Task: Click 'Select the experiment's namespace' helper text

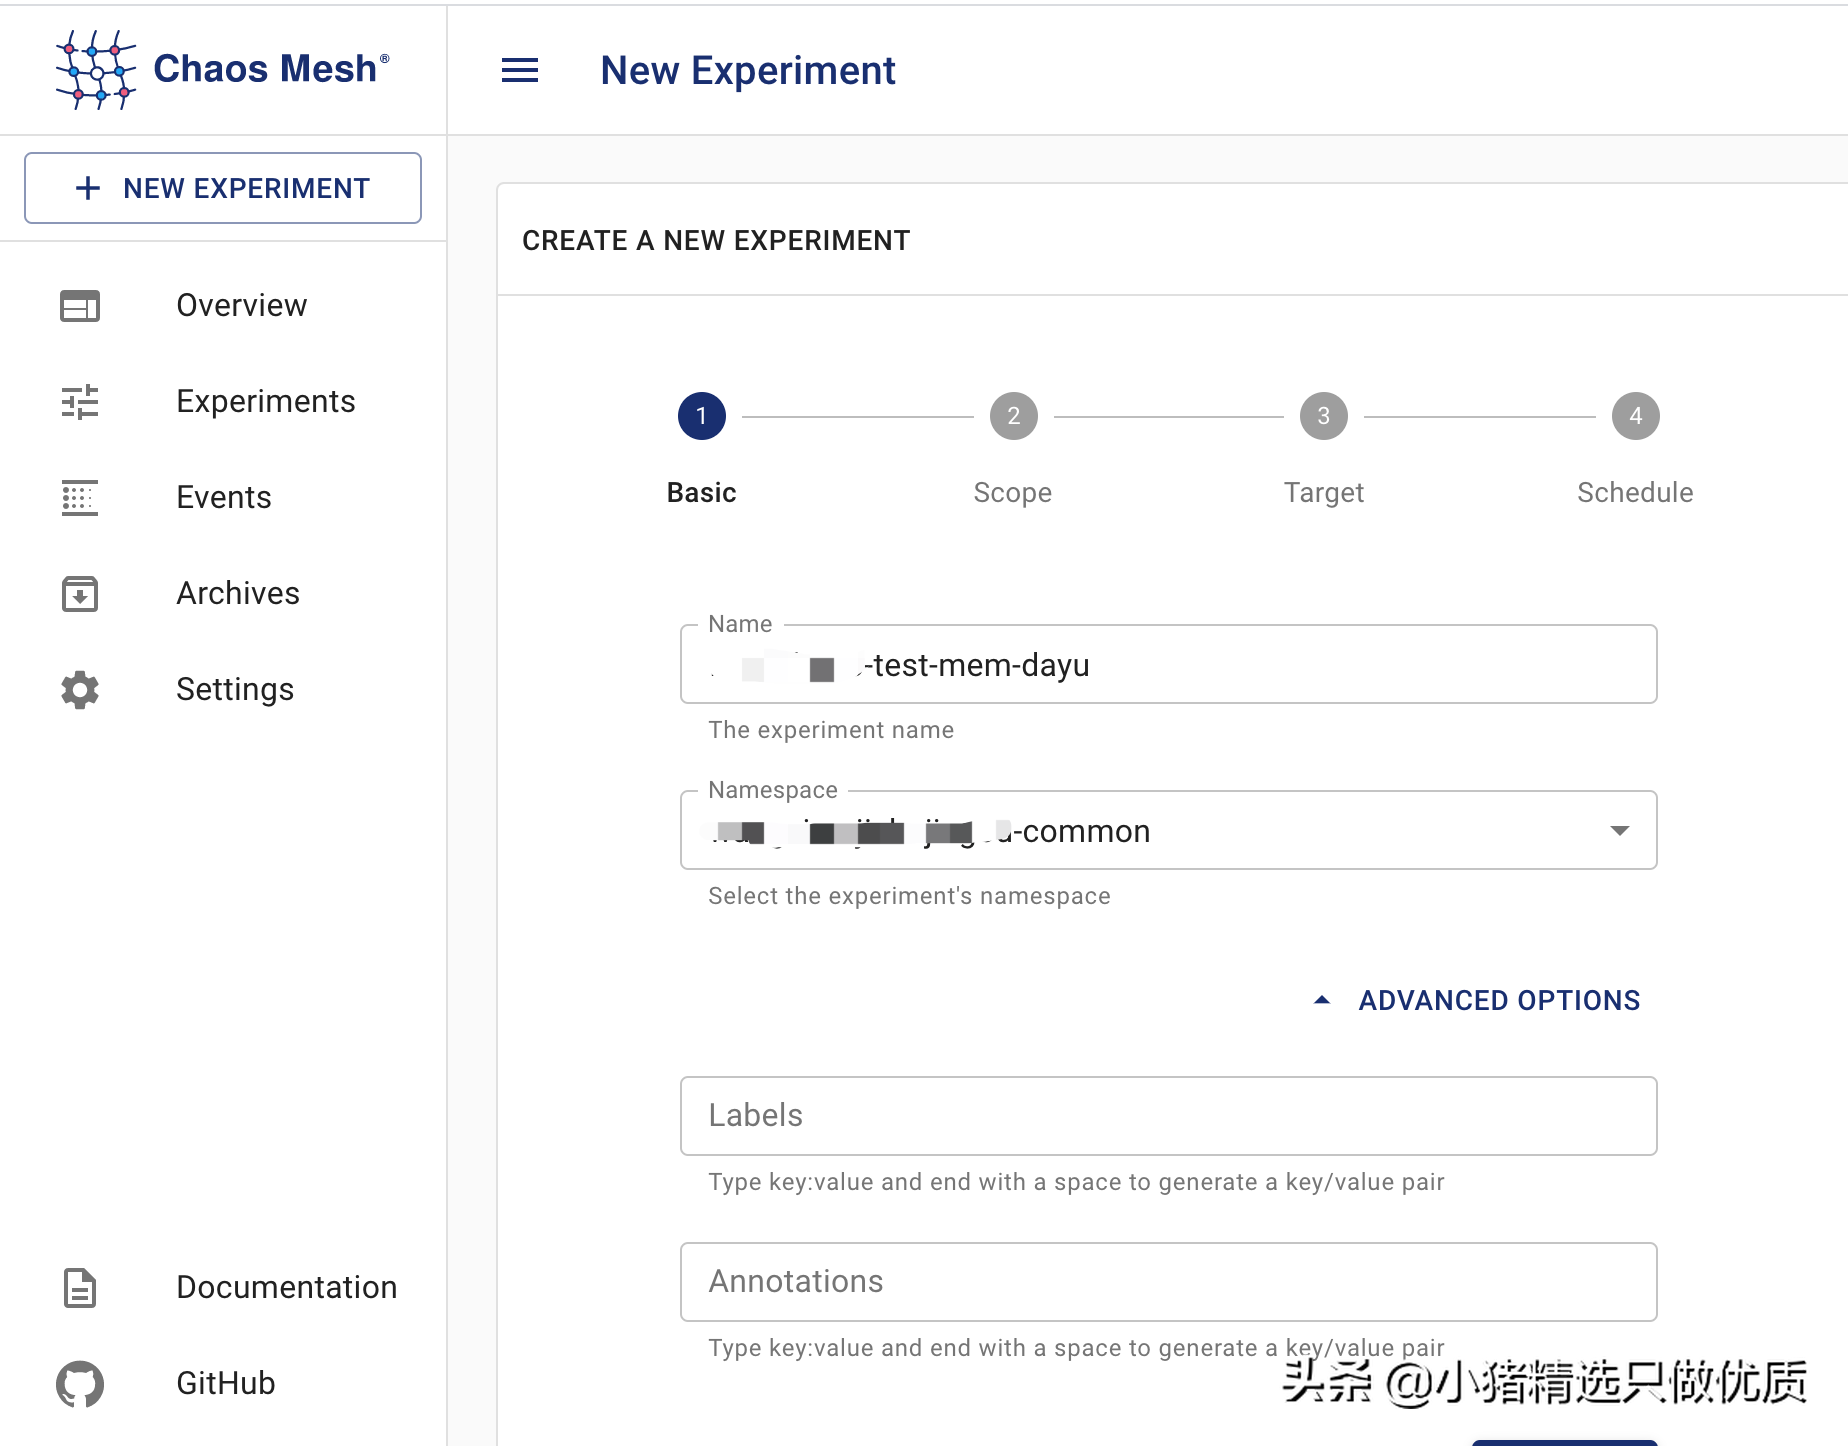Action: point(909,896)
